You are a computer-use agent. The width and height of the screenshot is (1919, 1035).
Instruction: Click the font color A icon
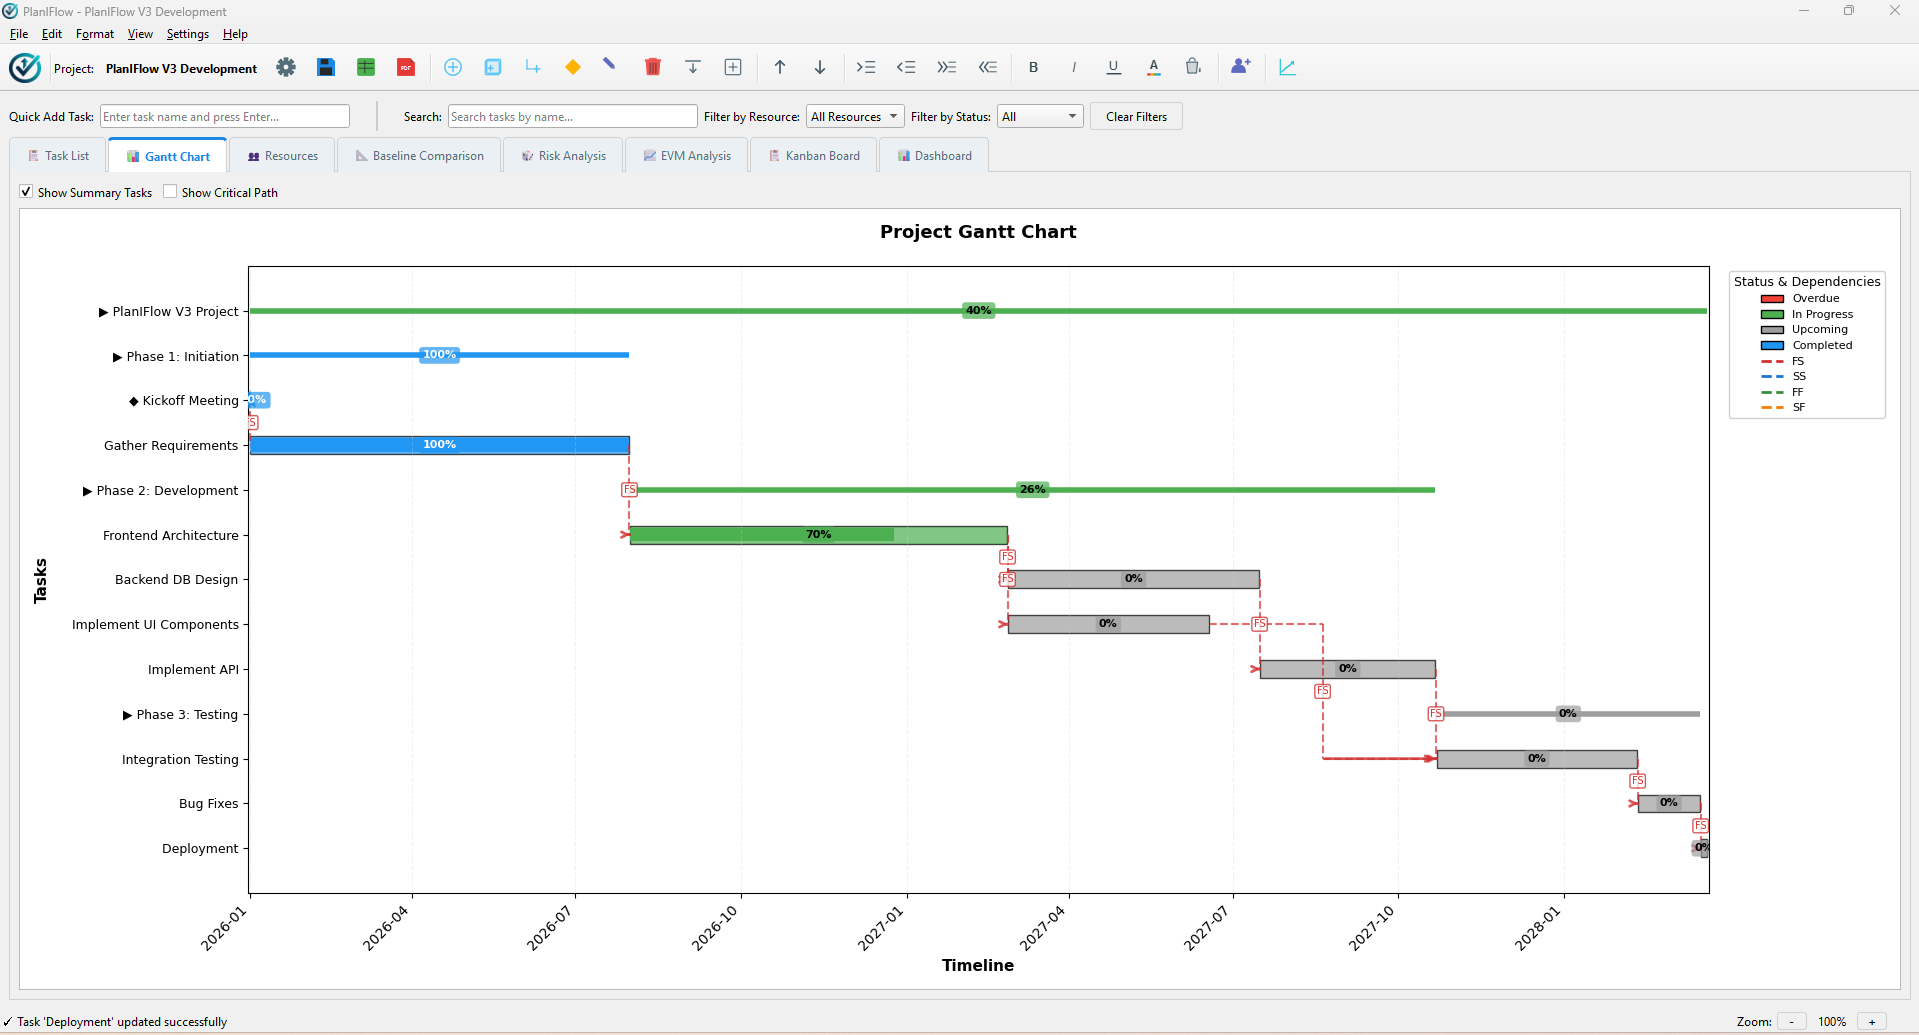(1154, 67)
